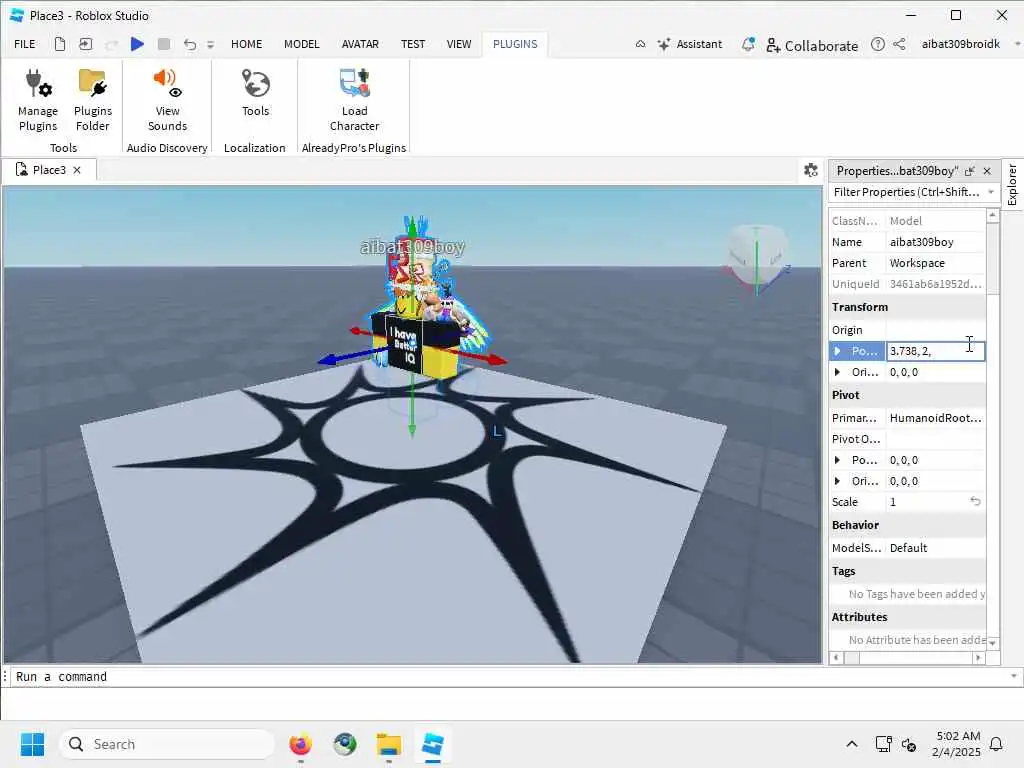This screenshot has width=1024, height=768.
Task: Switch to the AVATAR tab
Action: click(360, 44)
